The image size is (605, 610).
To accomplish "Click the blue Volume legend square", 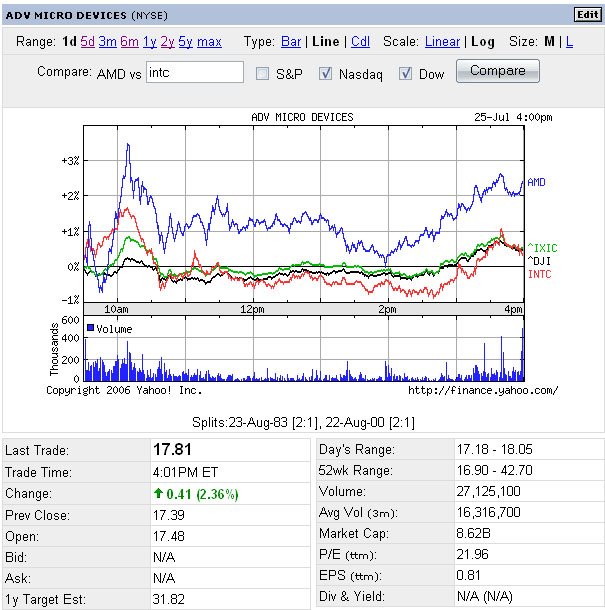I will coord(90,328).
